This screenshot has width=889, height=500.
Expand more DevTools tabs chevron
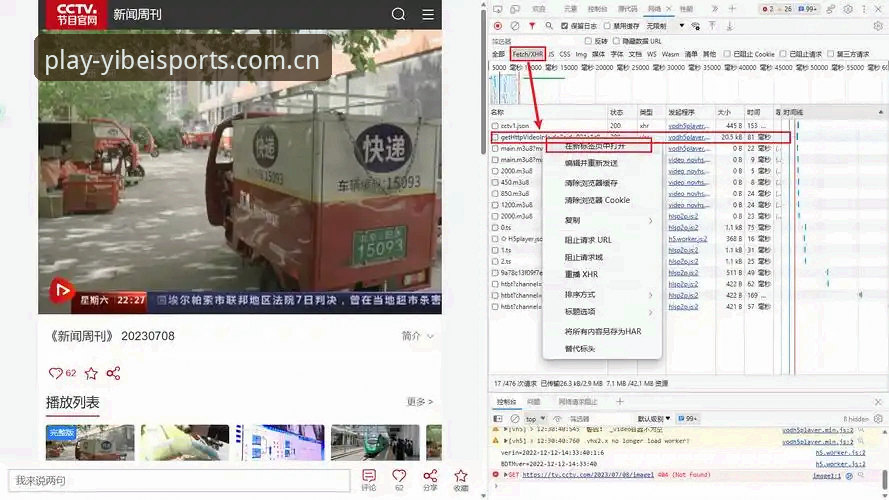click(714, 9)
